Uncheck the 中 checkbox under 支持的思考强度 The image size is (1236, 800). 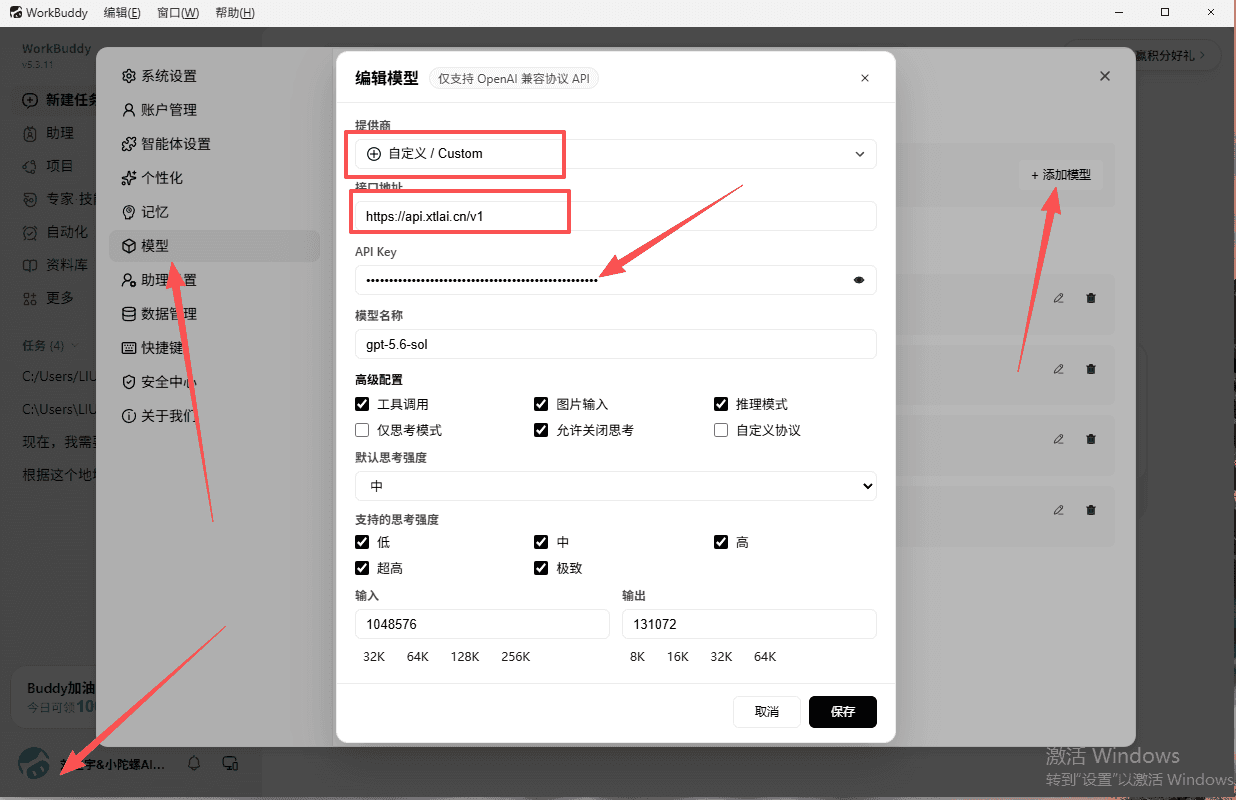click(541, 542)
